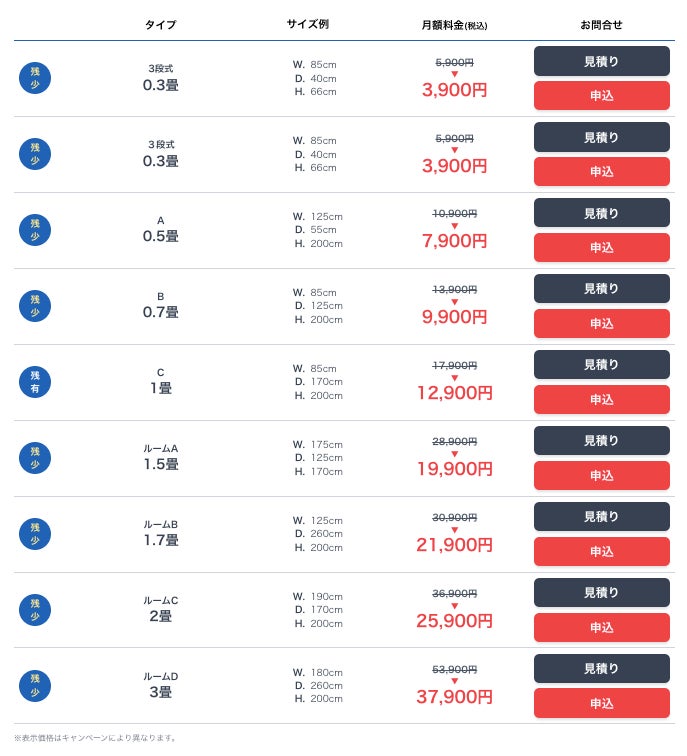
Task: Click the 残少 badge in the ルームB row
Action: tap(35, 534)
